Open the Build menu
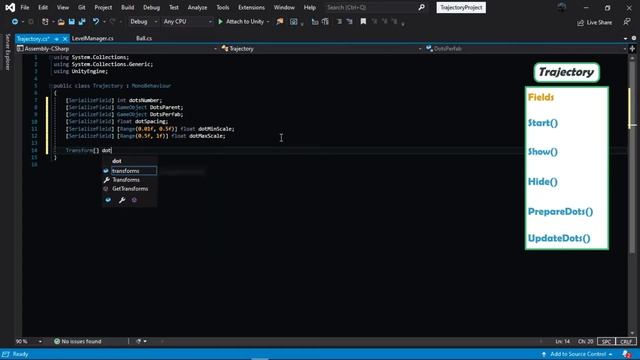Image resolution: width=640 pixels, height=360 pixels. pyautogui.click(x=127, y=7)
